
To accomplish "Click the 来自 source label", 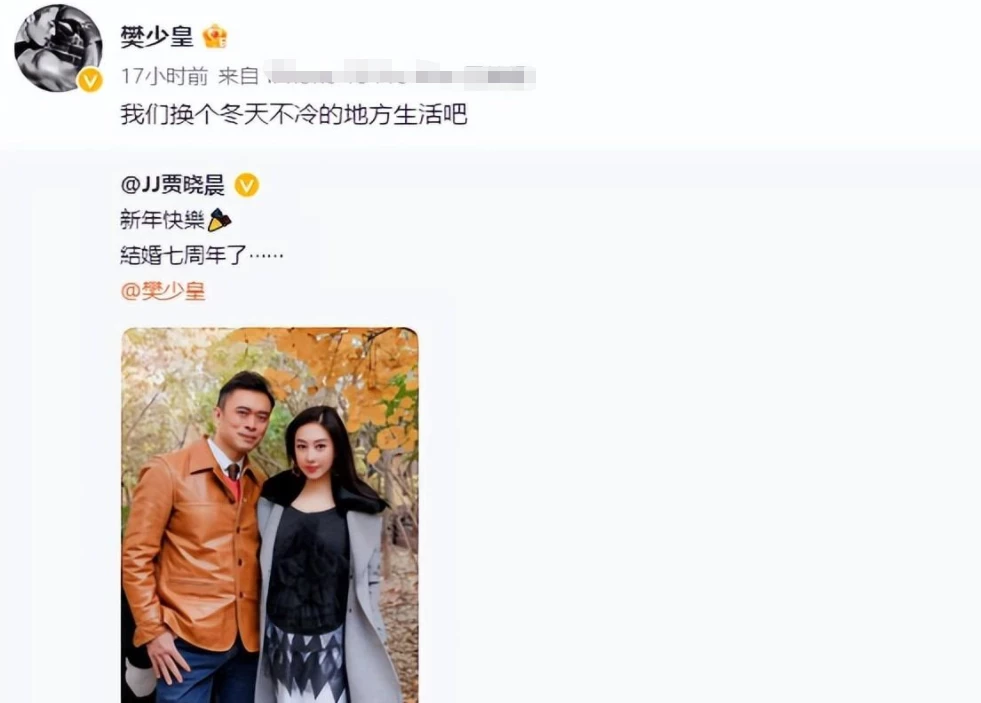I will 238,76.
